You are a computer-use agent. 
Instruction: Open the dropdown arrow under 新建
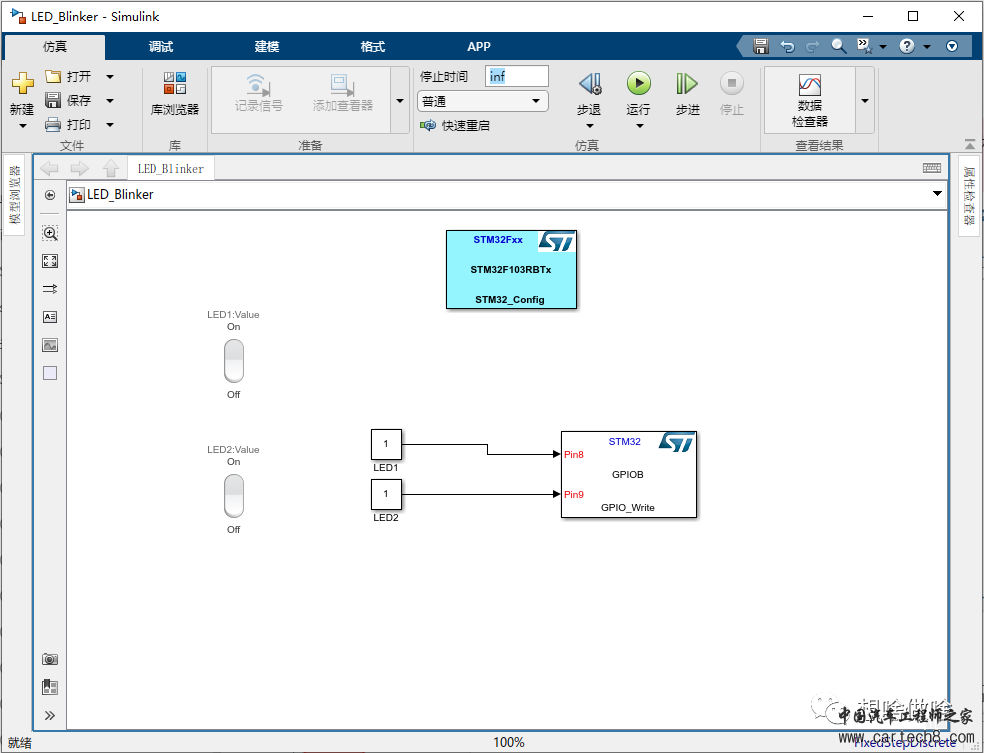23,126
